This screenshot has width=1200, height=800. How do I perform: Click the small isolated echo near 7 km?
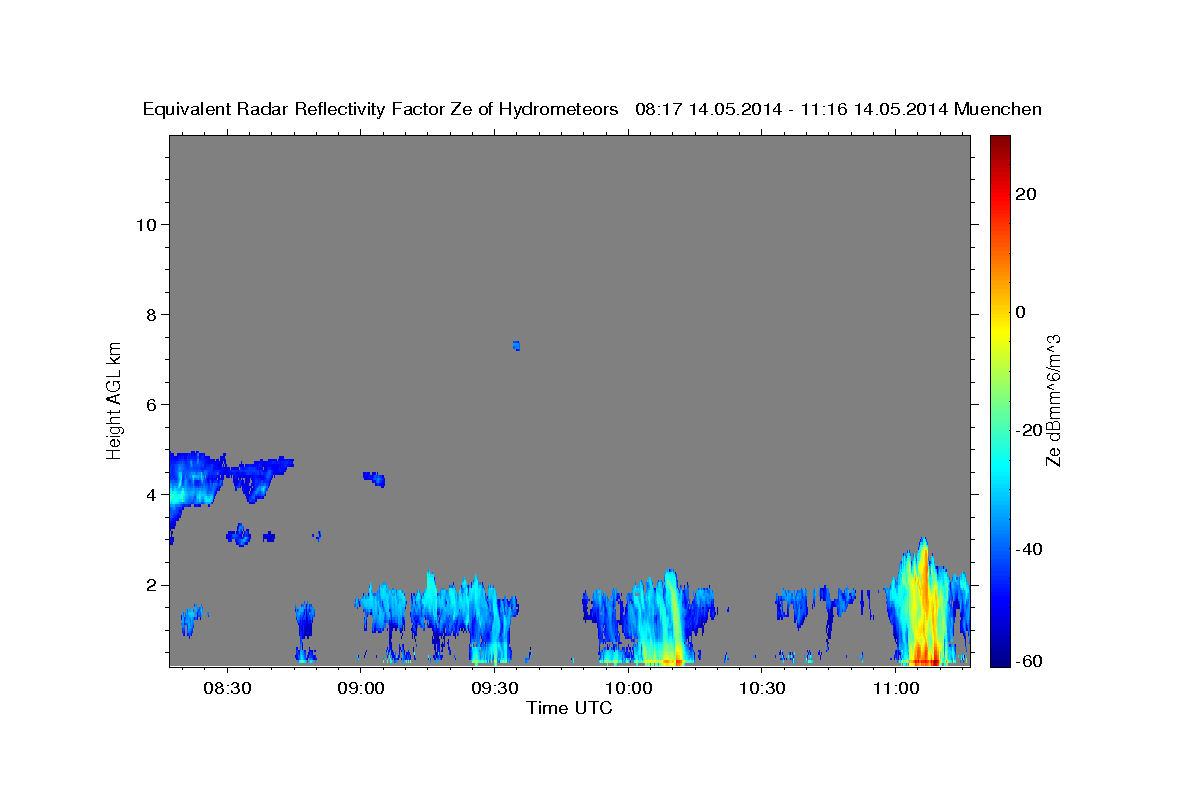pos(516,345)
